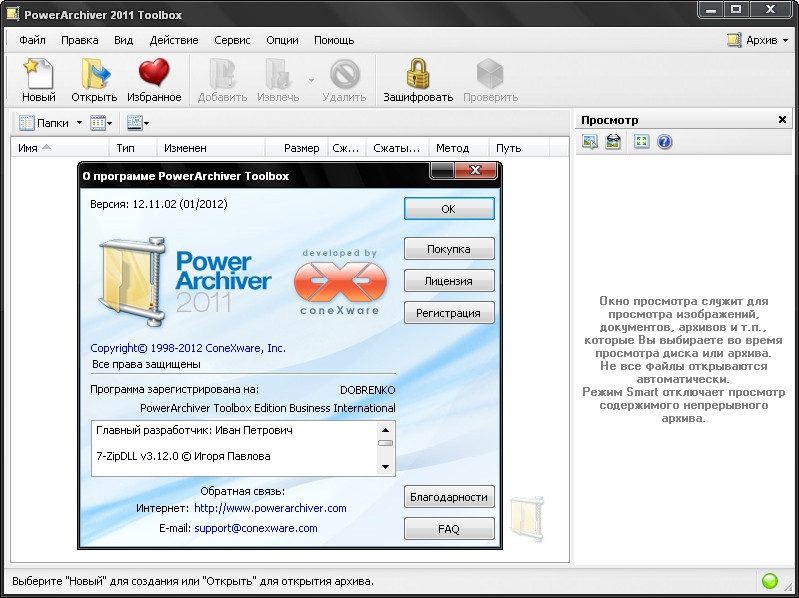Open the Сервис menu

[x=232, y=40]
